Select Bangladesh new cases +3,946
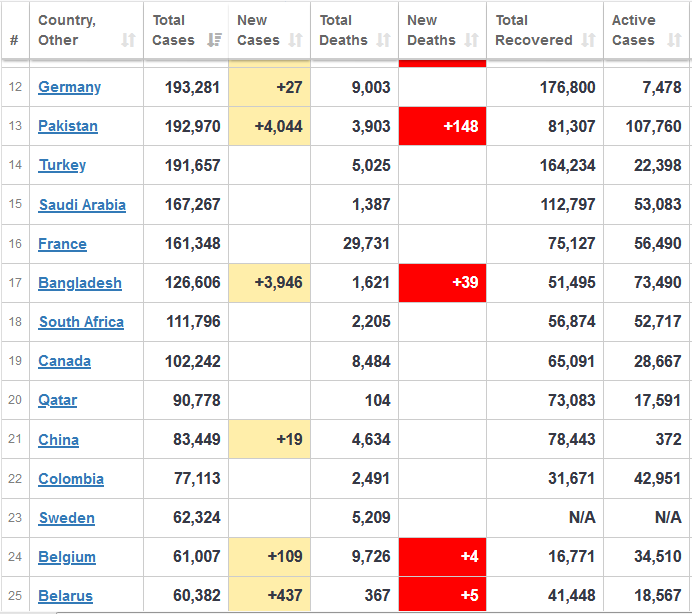 coord(278,283)
